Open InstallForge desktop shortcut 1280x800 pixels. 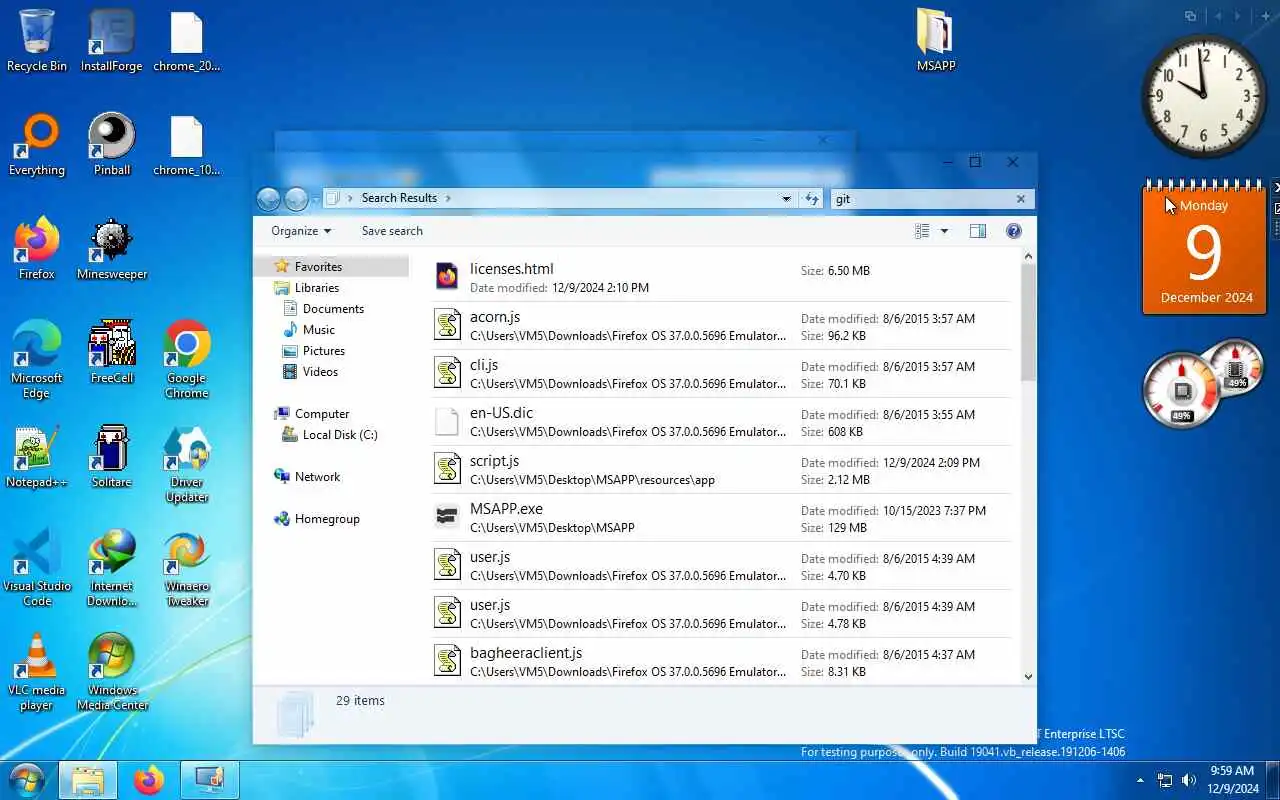[x=112, y=42]
